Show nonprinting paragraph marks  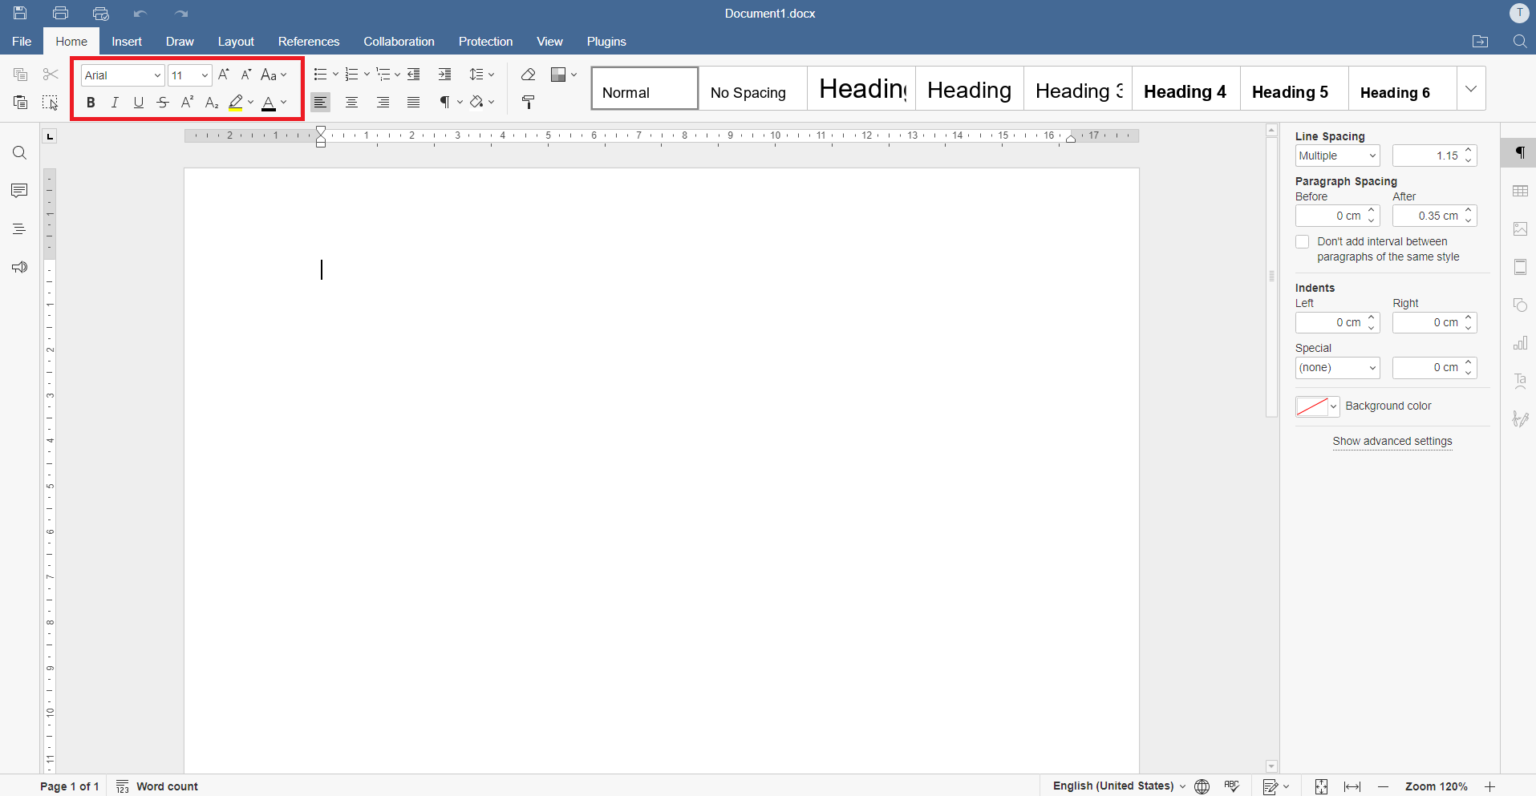445,101
